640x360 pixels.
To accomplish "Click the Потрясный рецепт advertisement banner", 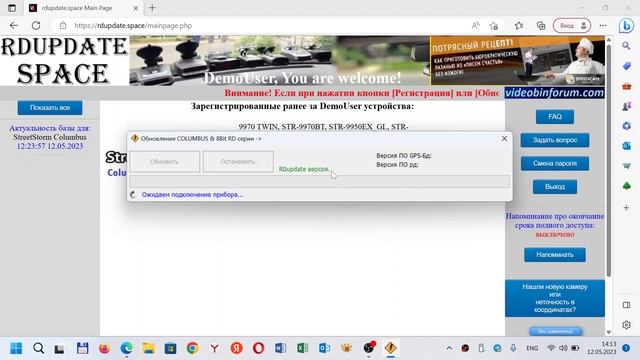I will (518, 60).
